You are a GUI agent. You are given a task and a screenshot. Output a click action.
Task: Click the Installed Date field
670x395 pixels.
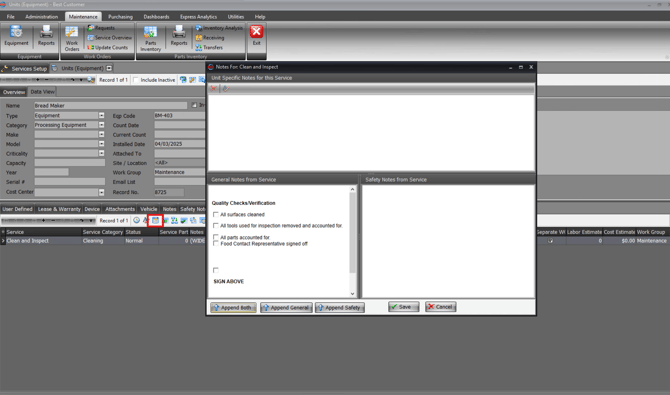(179, 144)
